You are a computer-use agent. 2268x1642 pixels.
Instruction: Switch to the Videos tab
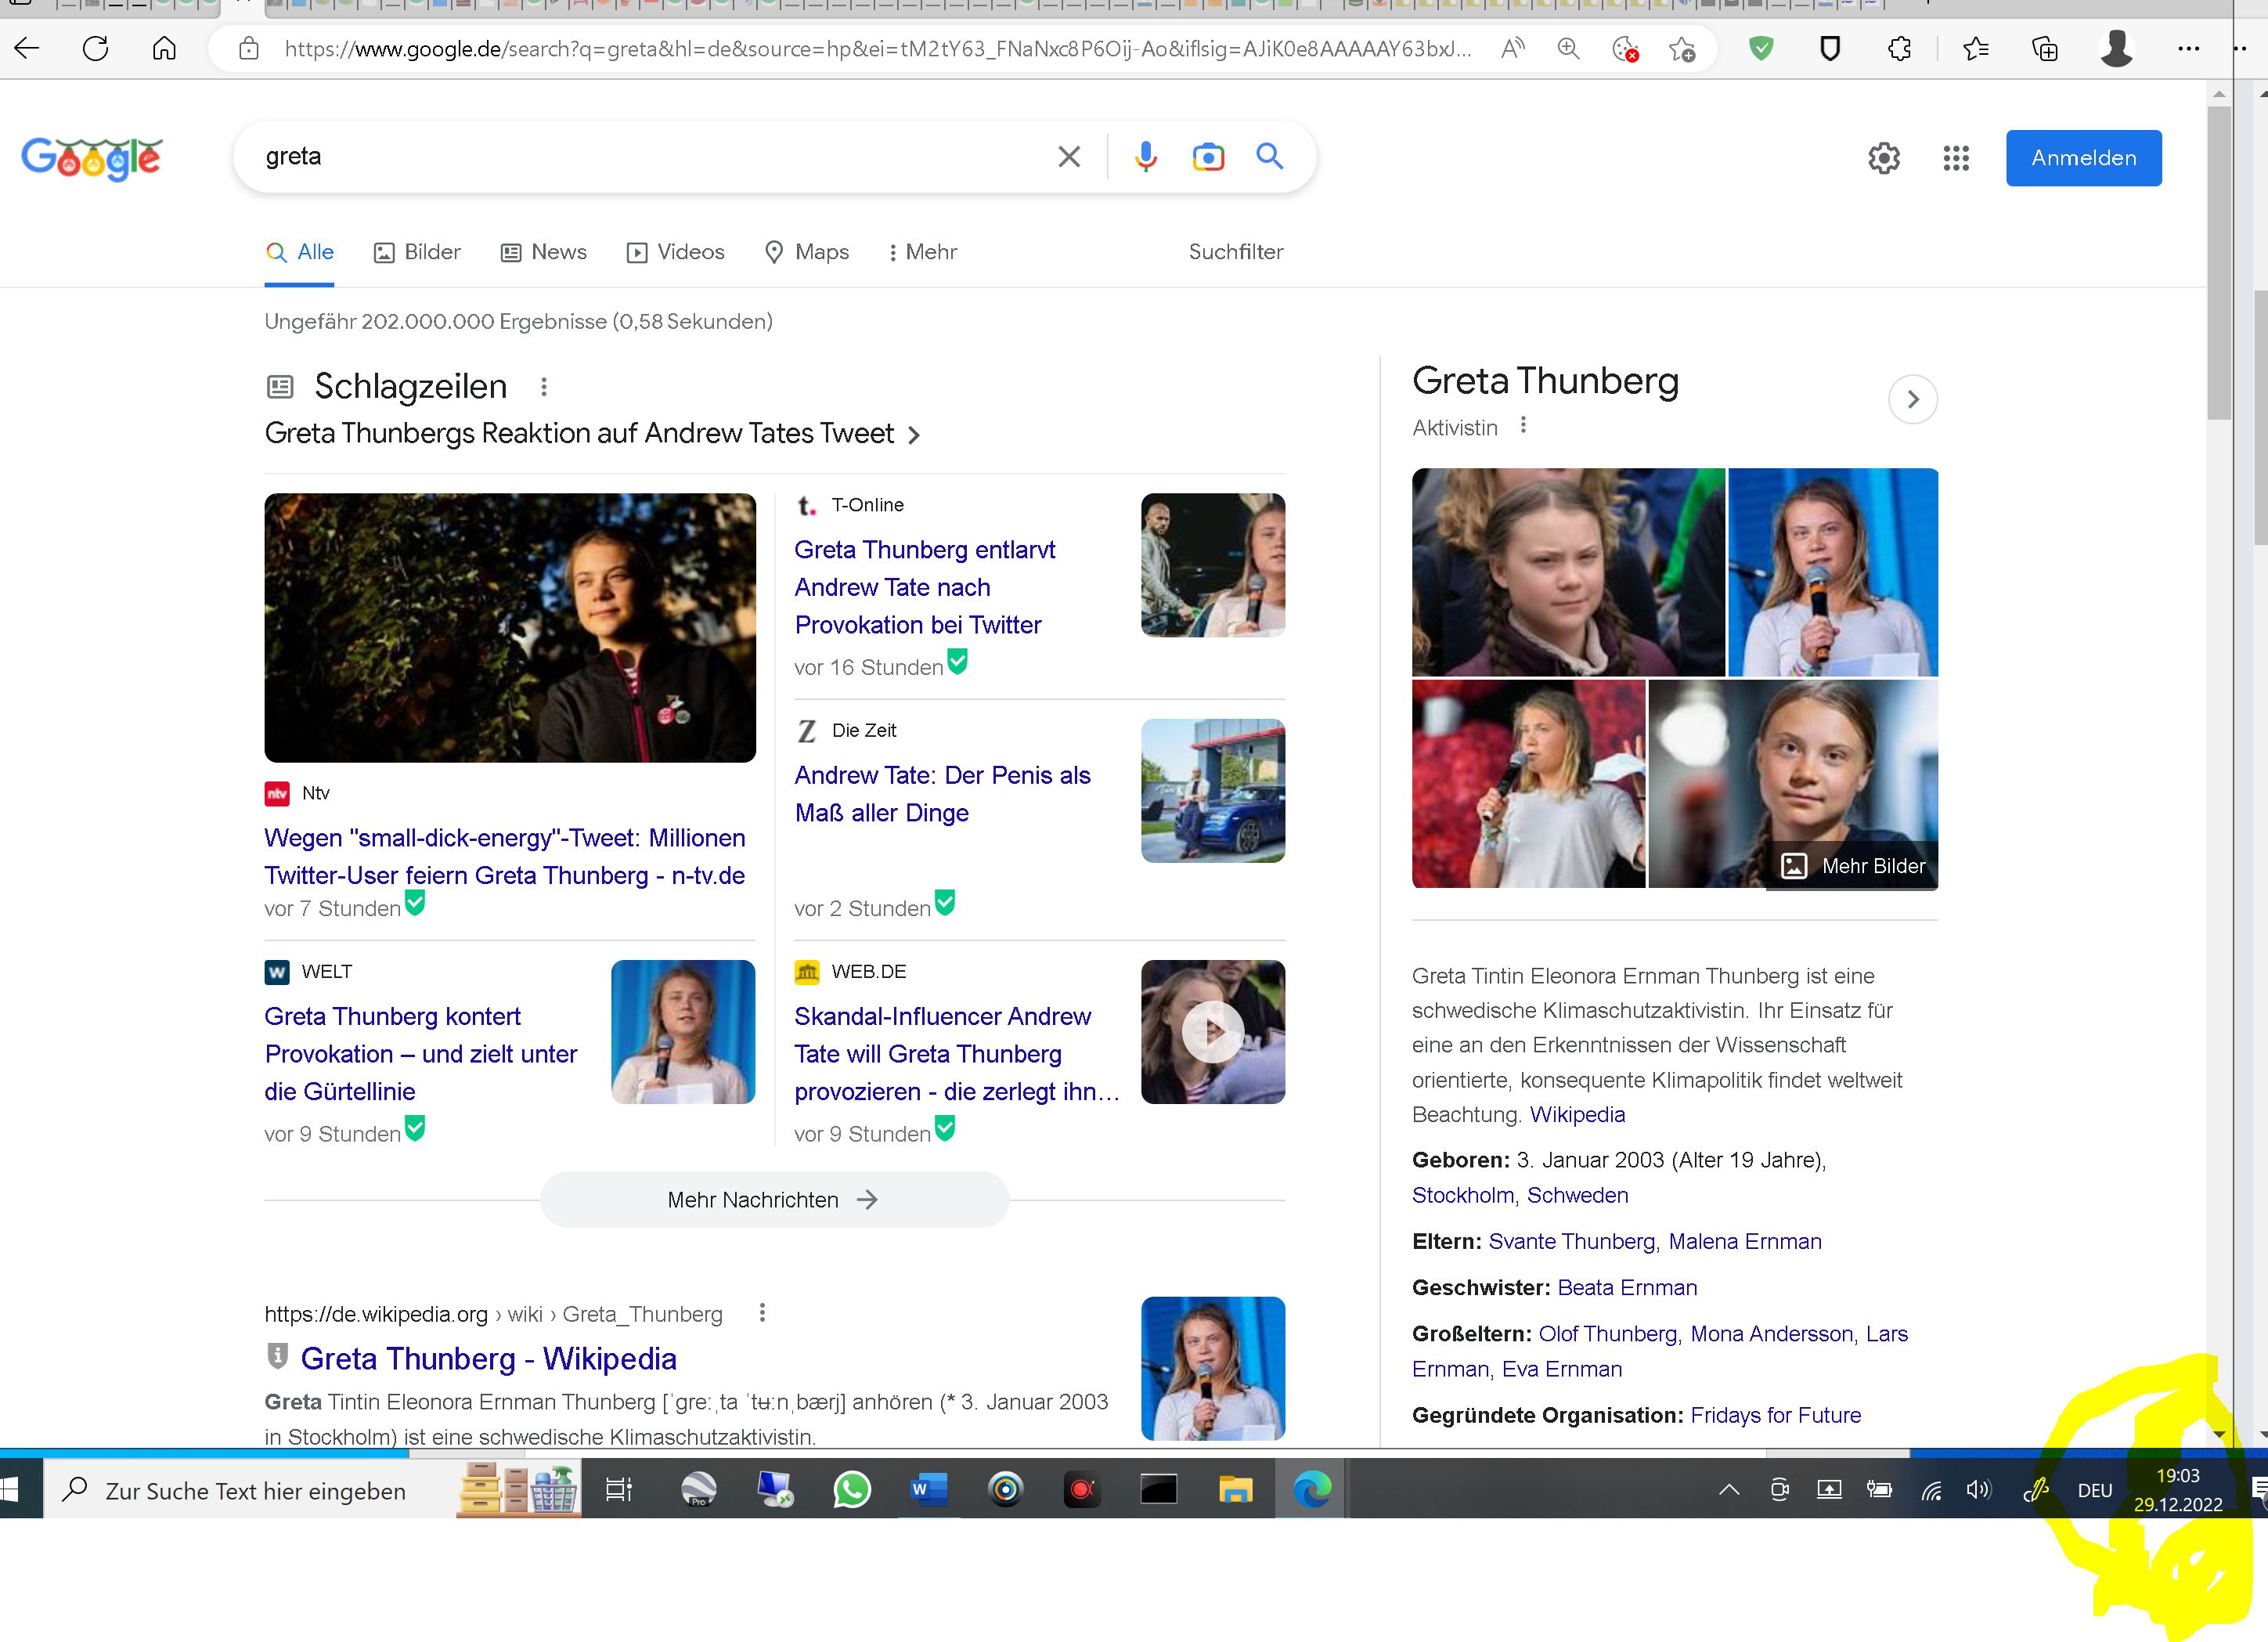675,252
